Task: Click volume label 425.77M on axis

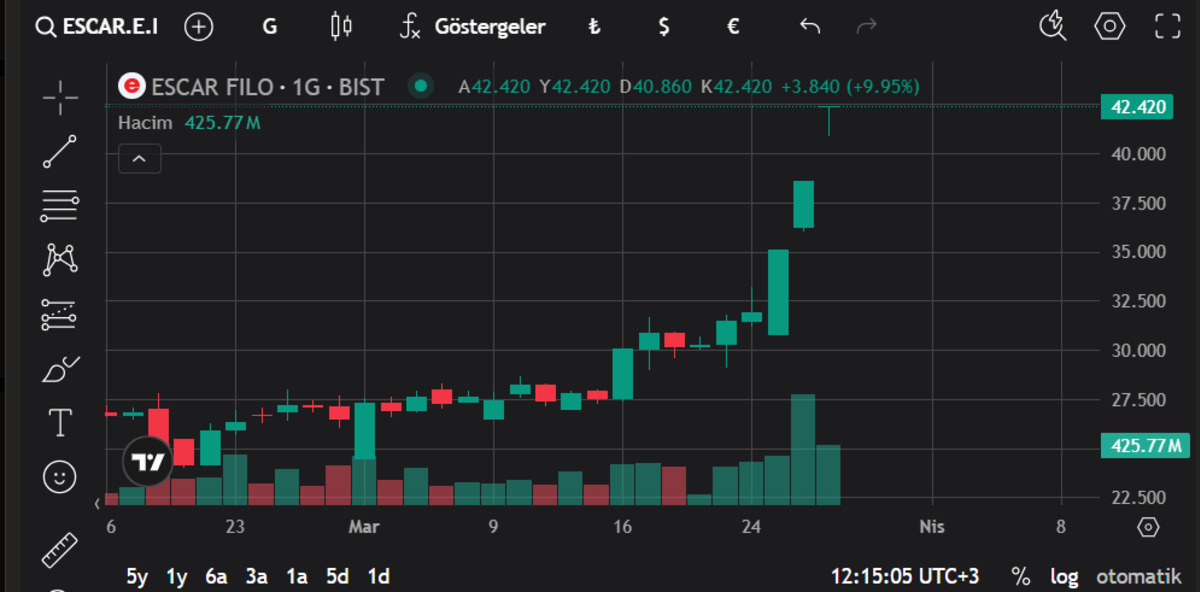Action: coord(1144,446)
